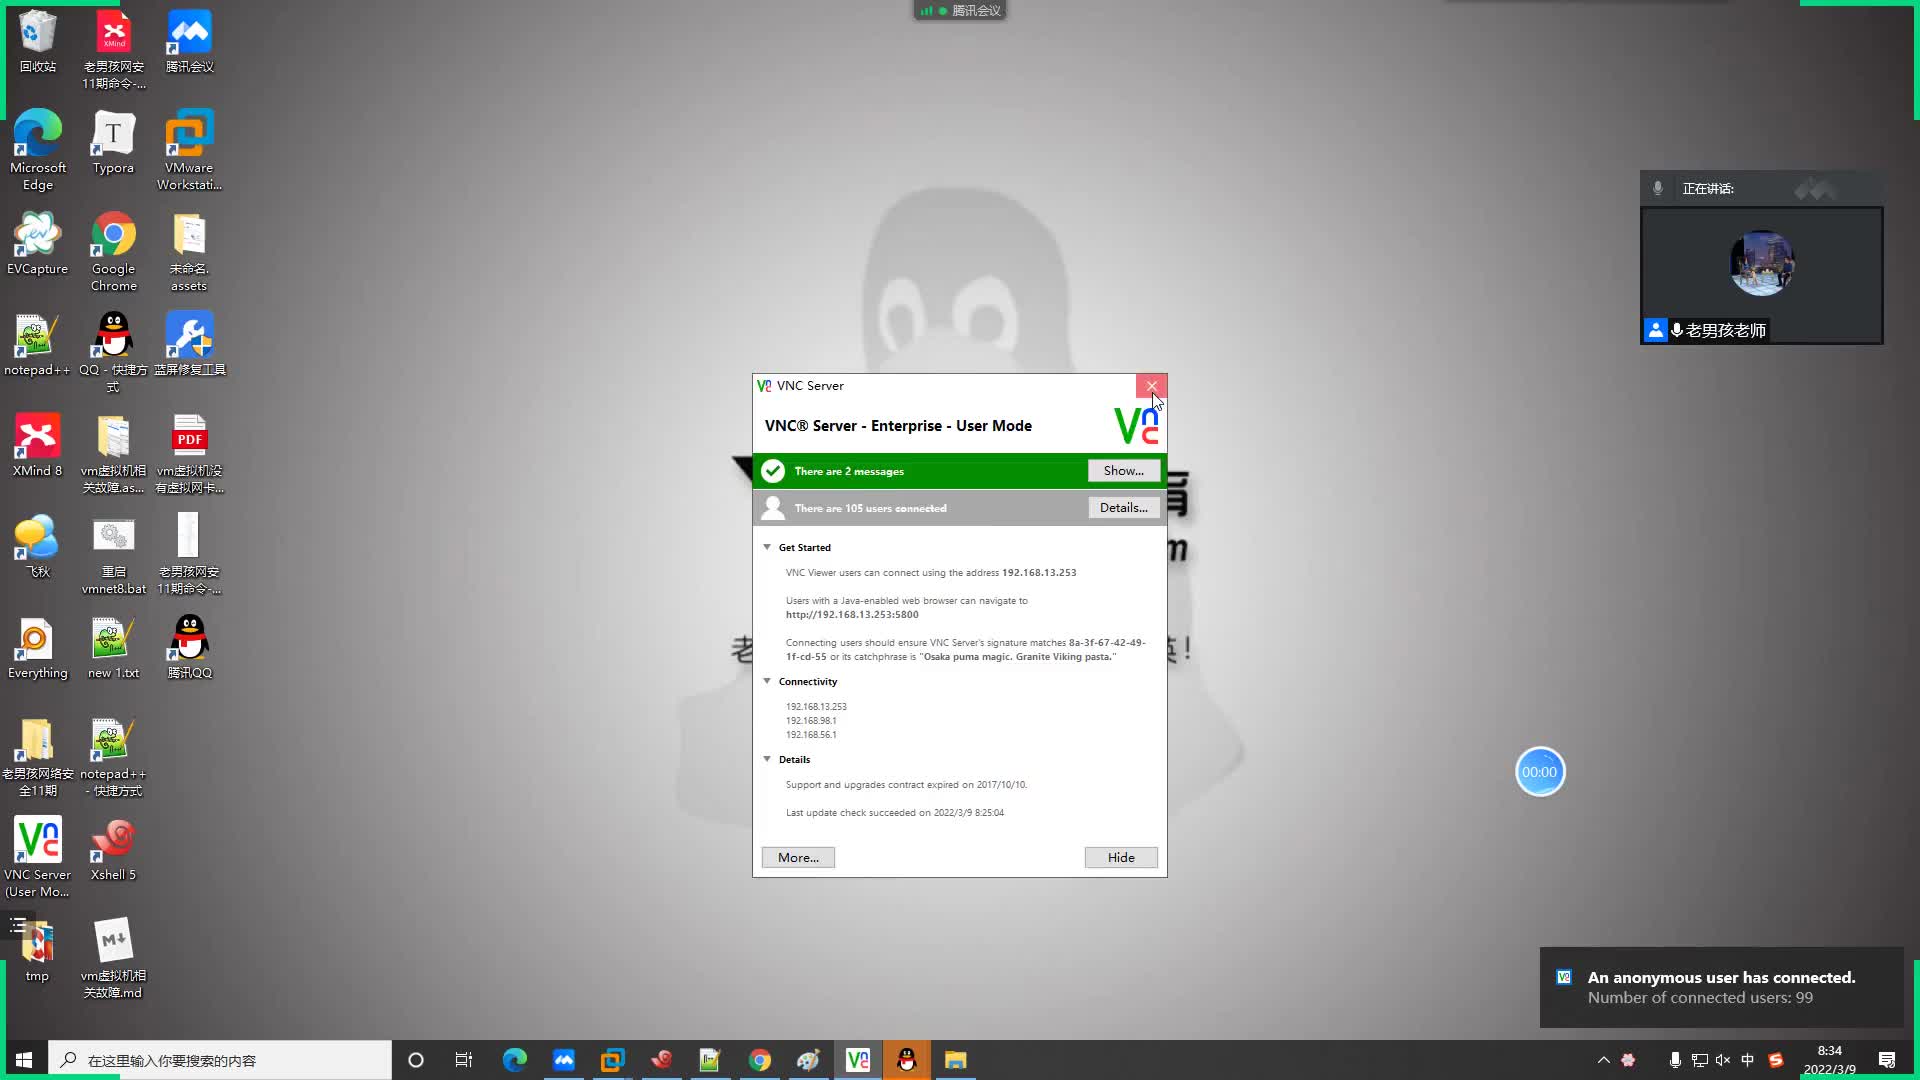This screenshot has width=1920, height=1080.
Task: Click Show... for the 2 messages
Action: [1123, 471]
